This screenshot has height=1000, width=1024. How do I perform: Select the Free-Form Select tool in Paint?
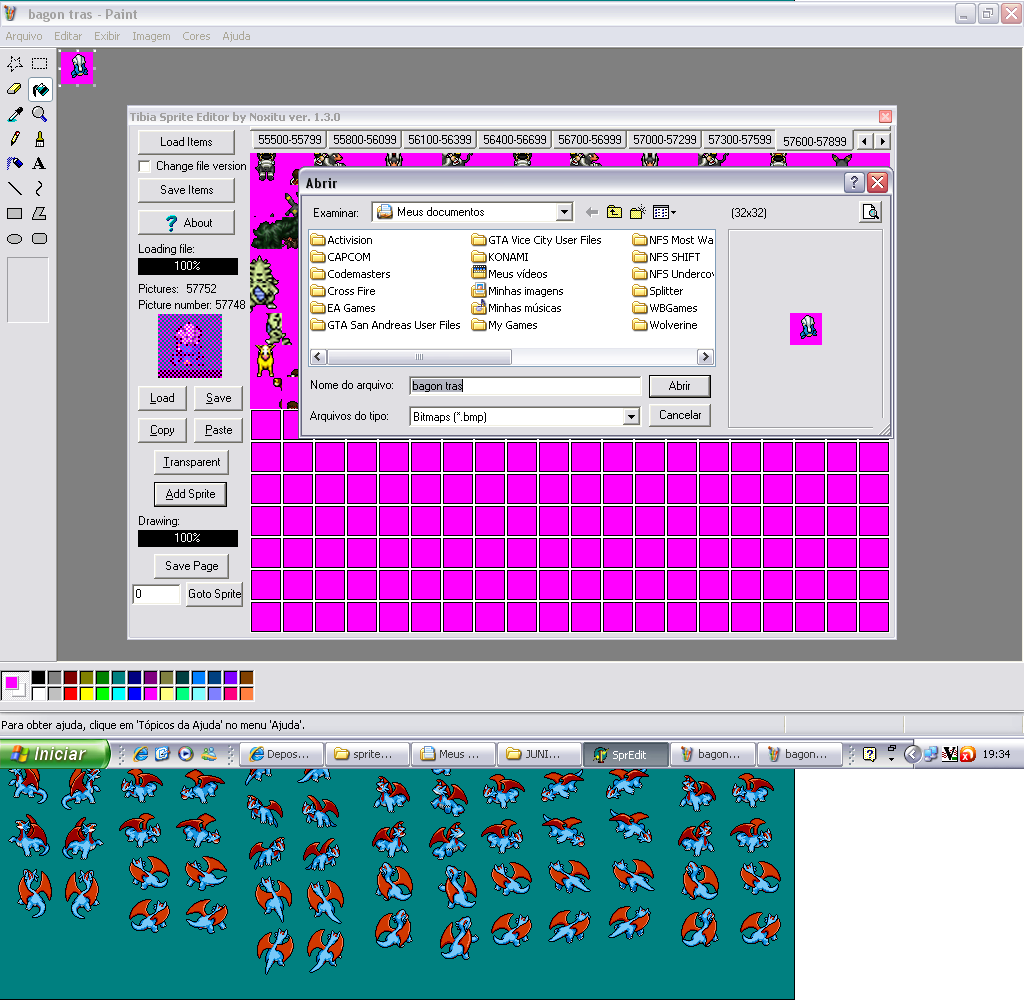coord(15,63)
